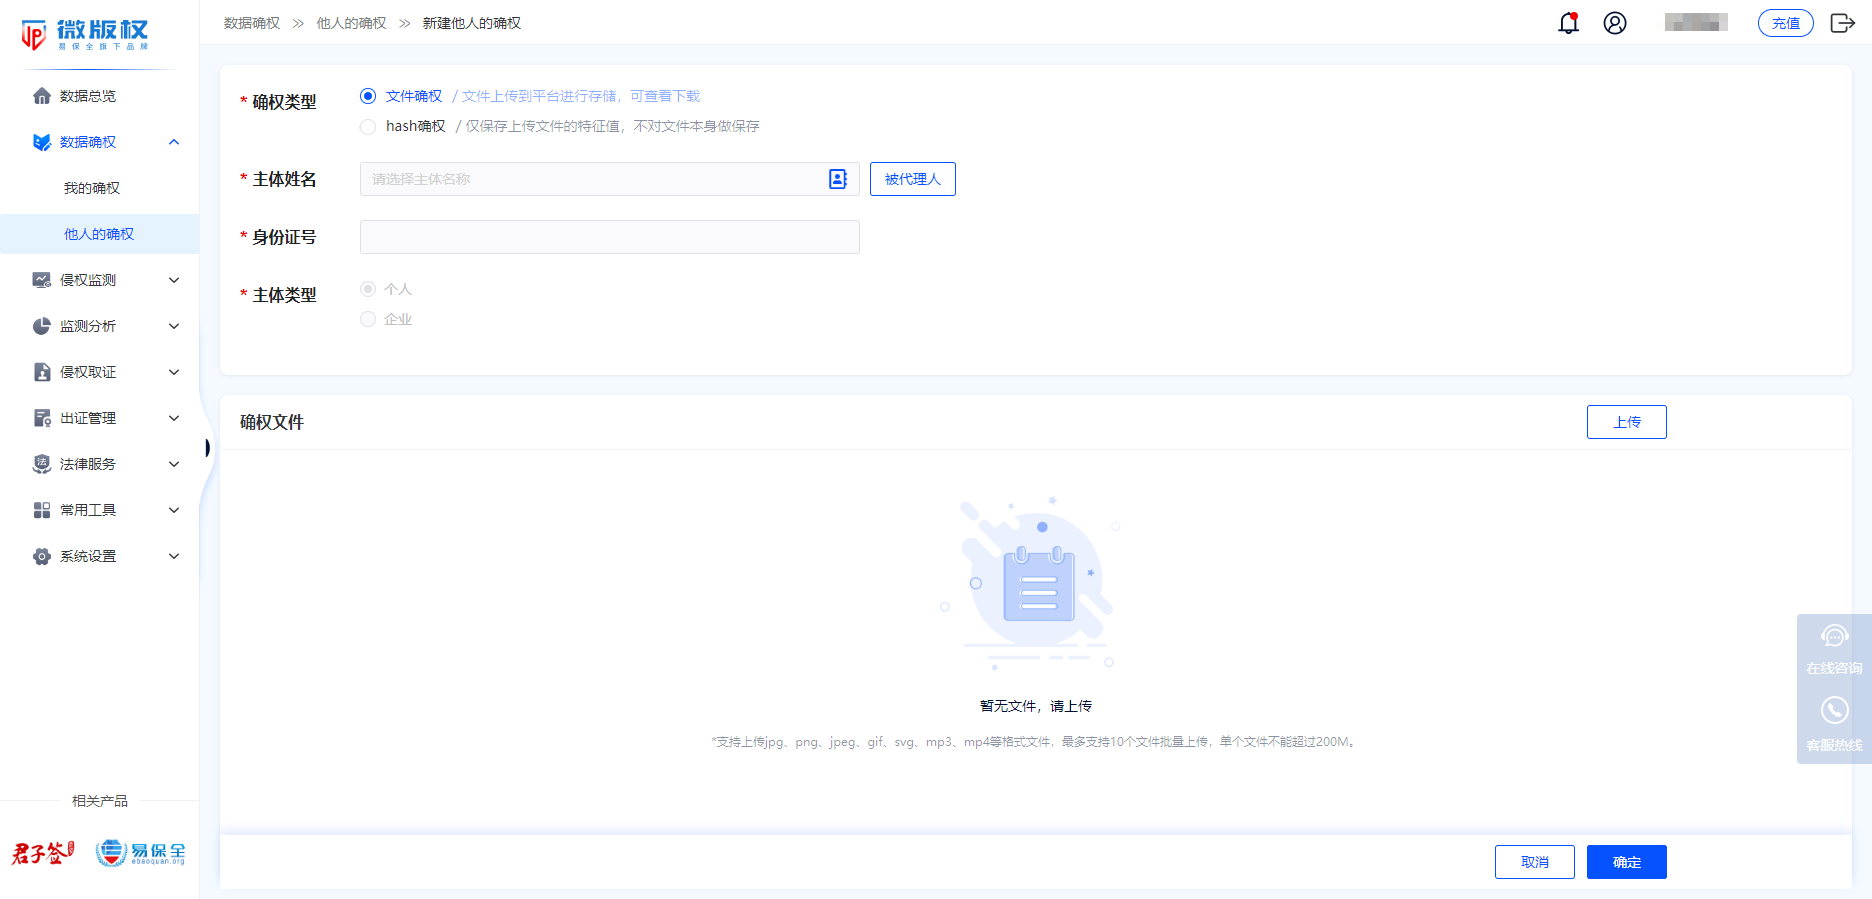Screen dimensions: 1872x899
Task: Select the 文件确权 radio option
Action: point(368,96)
